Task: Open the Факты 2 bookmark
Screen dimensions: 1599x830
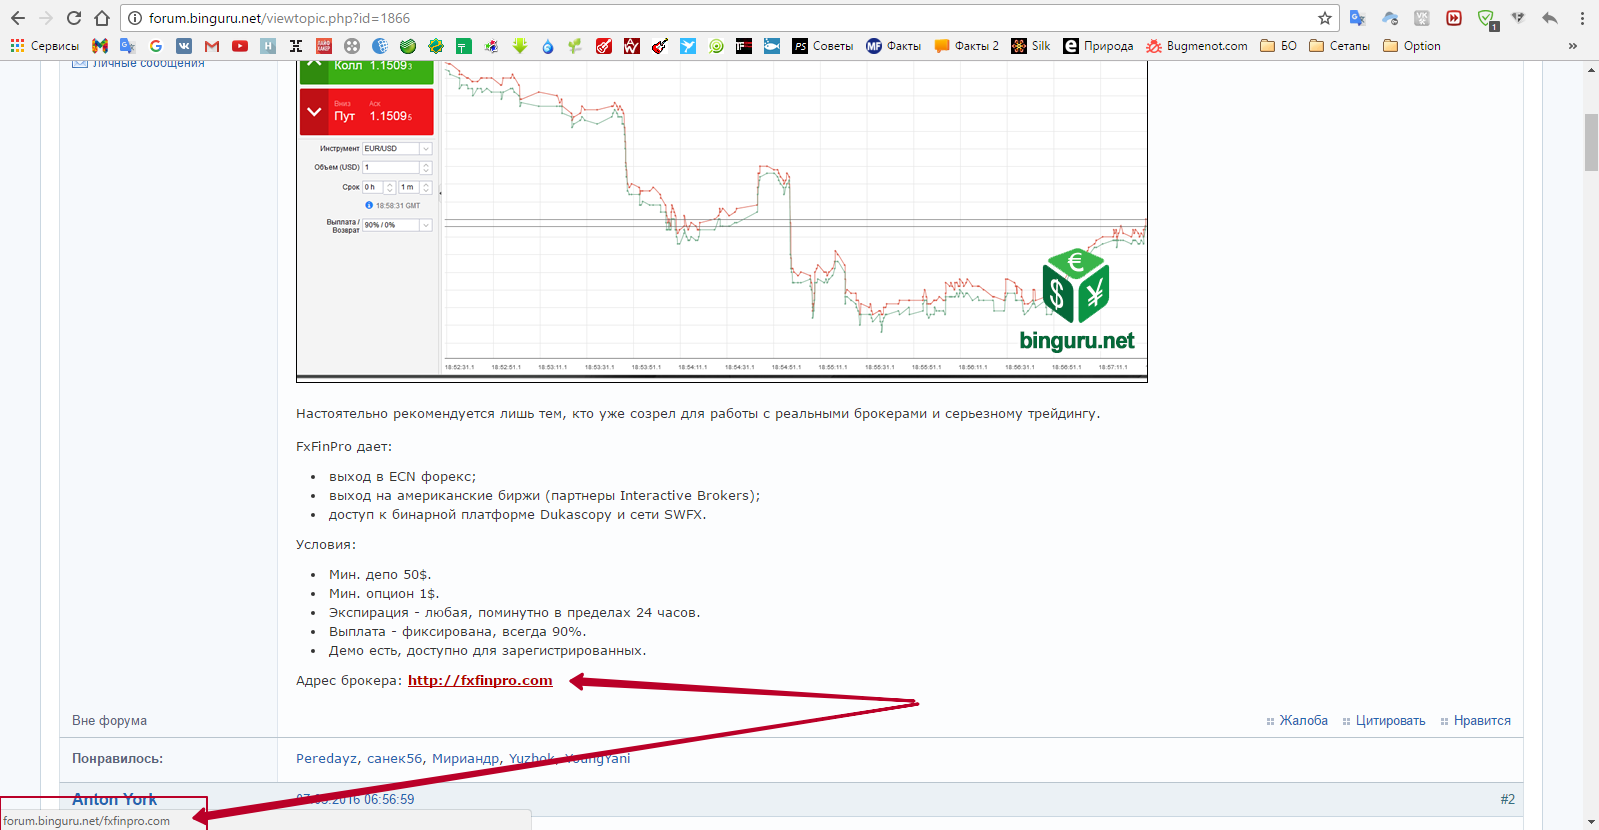Action: [x=967, y=46]
